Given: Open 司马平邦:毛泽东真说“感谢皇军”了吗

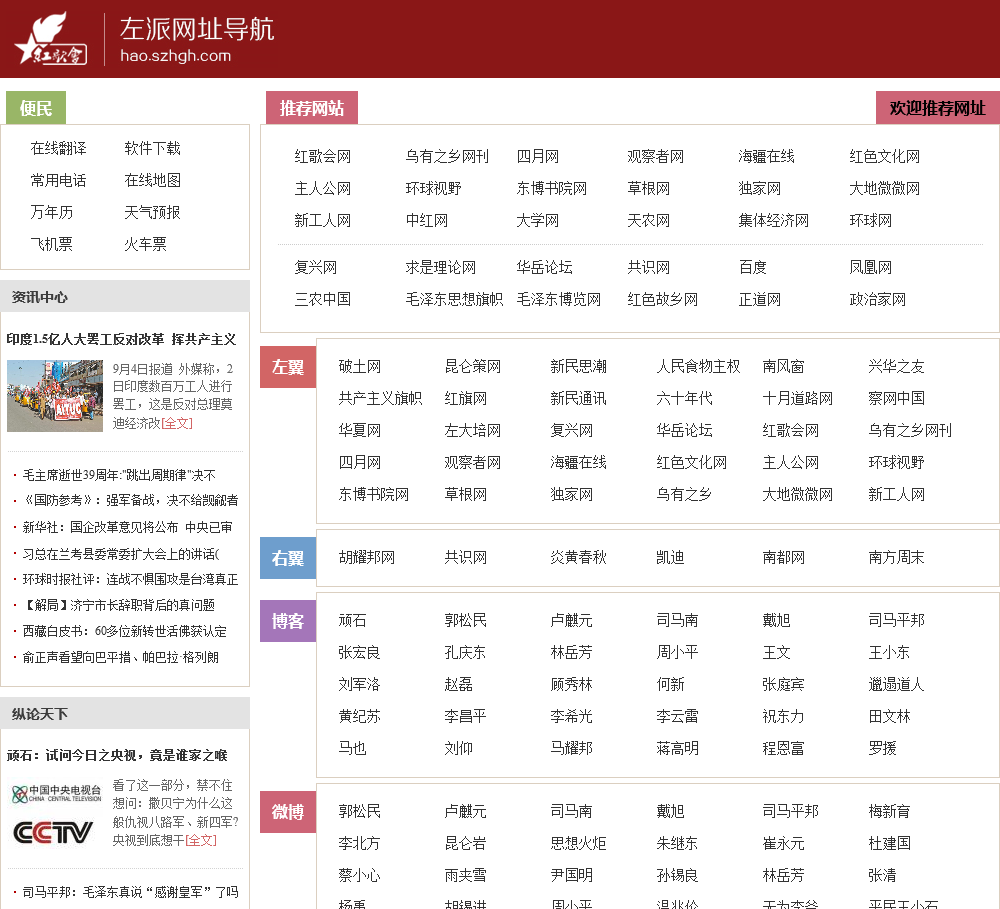Looking at the screenshot, I should (130, 892).
